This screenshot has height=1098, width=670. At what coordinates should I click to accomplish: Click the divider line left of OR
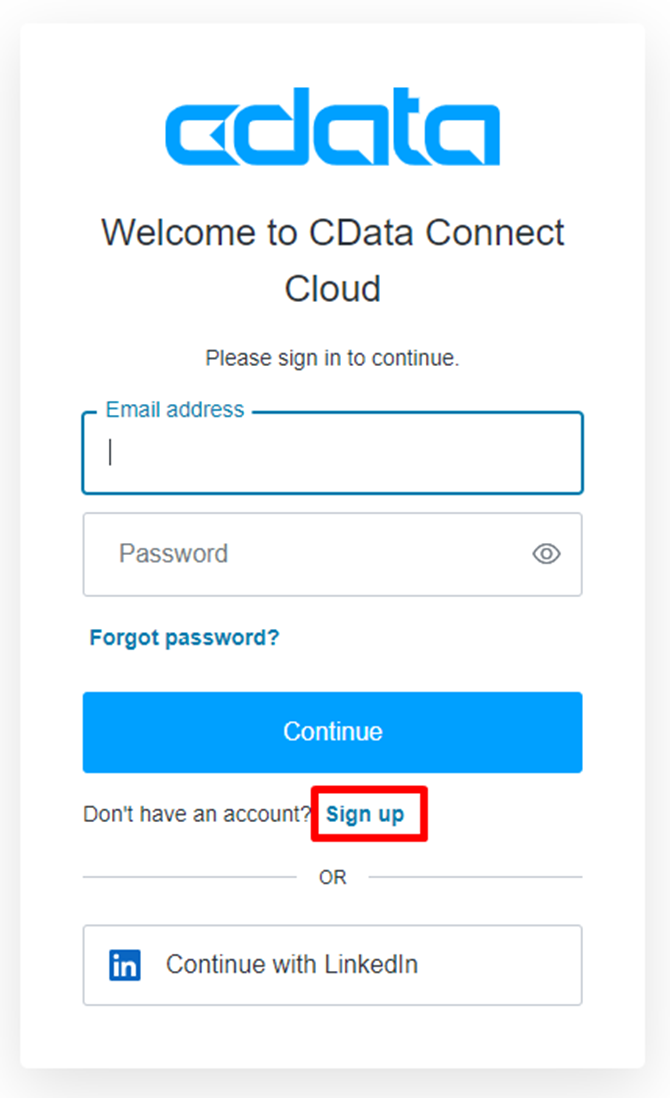click(x=190, y=877)
